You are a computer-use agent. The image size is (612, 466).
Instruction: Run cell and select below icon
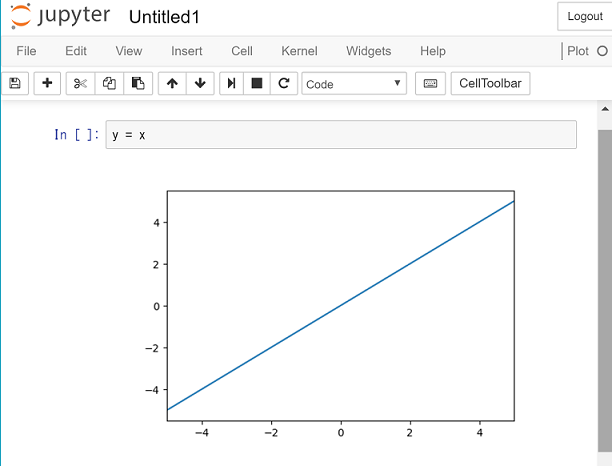click(231, 83)
